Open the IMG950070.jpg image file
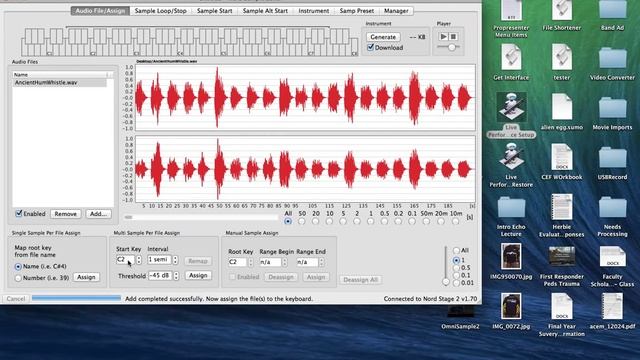640x360 pixels. (511, 261)
